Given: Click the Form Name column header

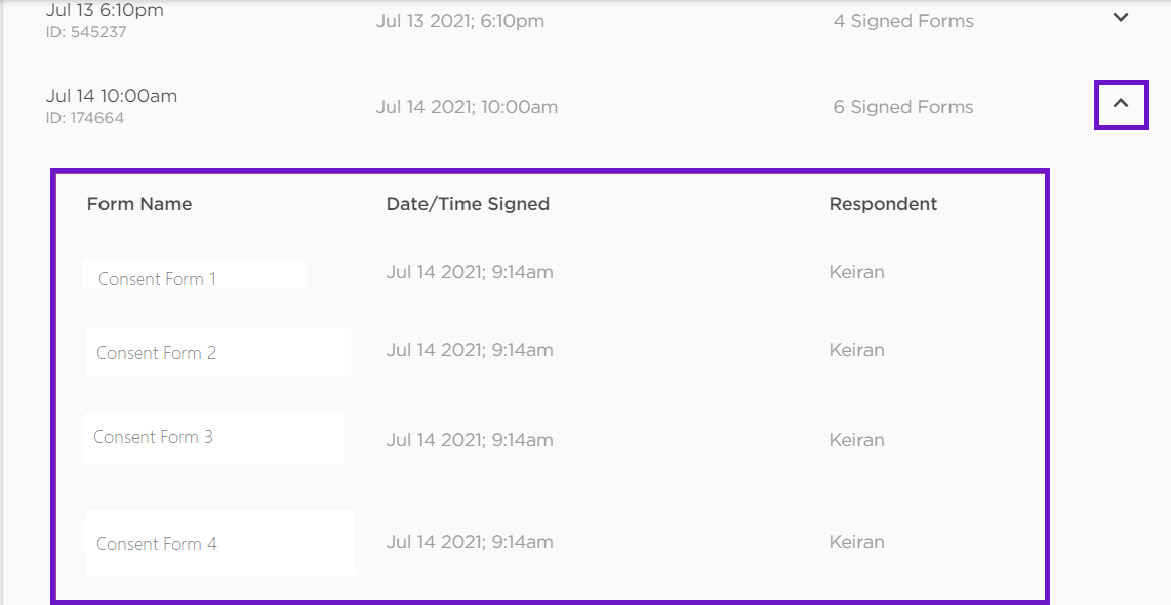Looking at the screenshot, I should 139,204.
